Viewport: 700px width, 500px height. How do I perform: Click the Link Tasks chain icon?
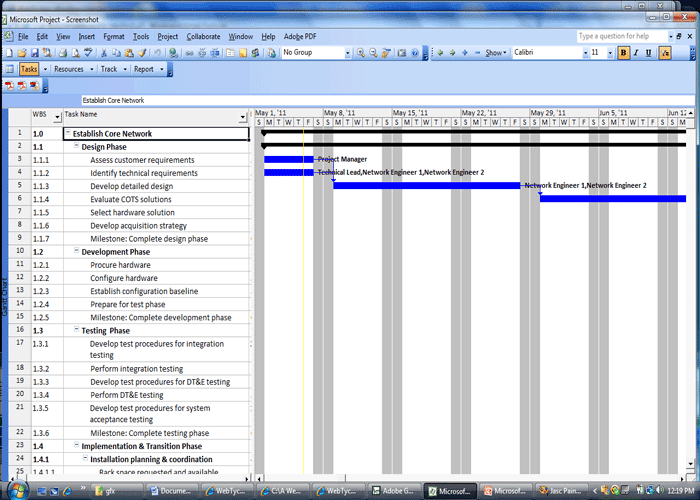click(189, 53)
